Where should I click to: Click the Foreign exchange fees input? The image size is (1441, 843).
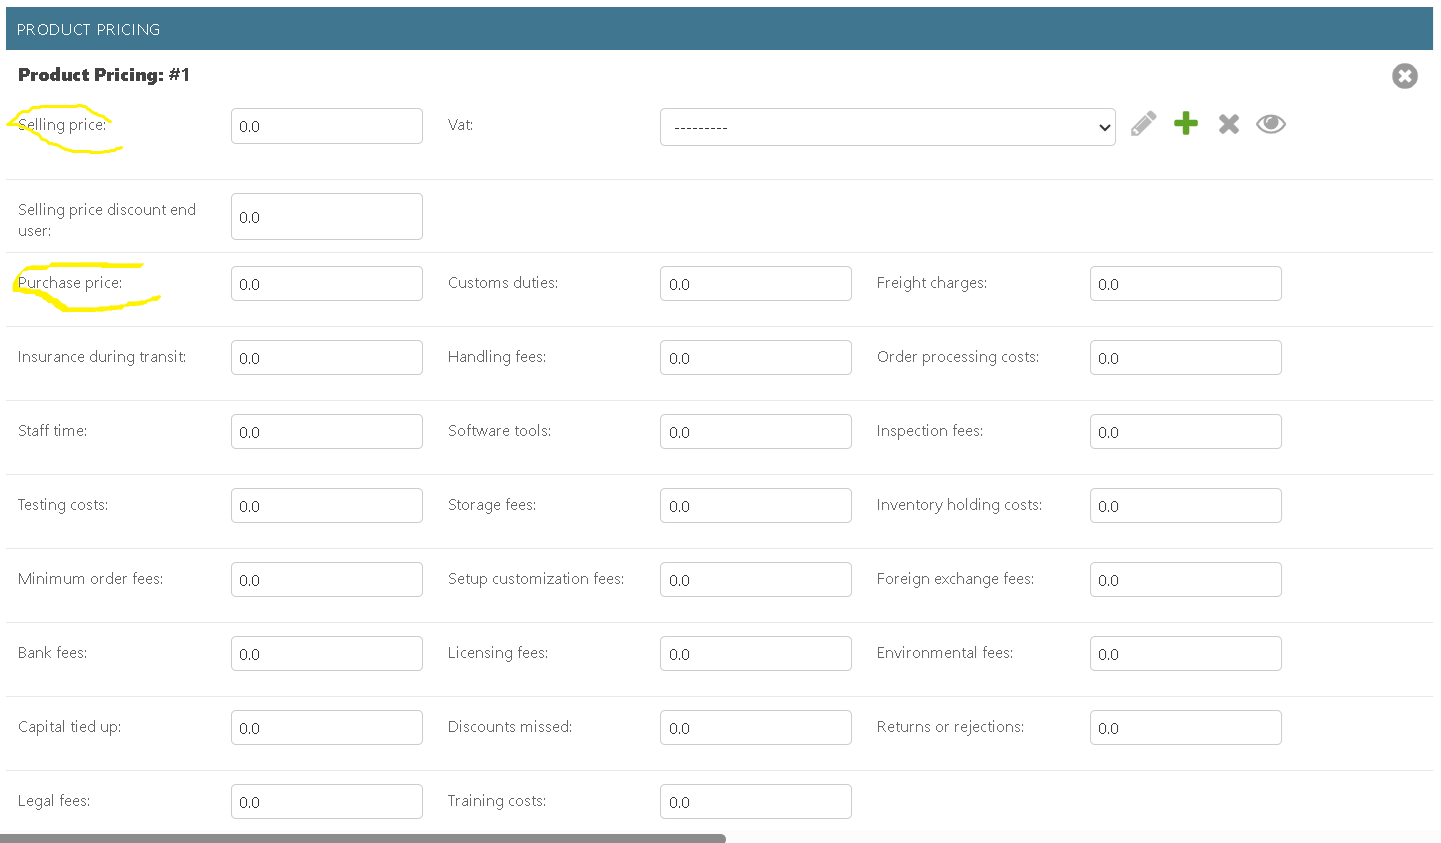(x=1185, y=580)
